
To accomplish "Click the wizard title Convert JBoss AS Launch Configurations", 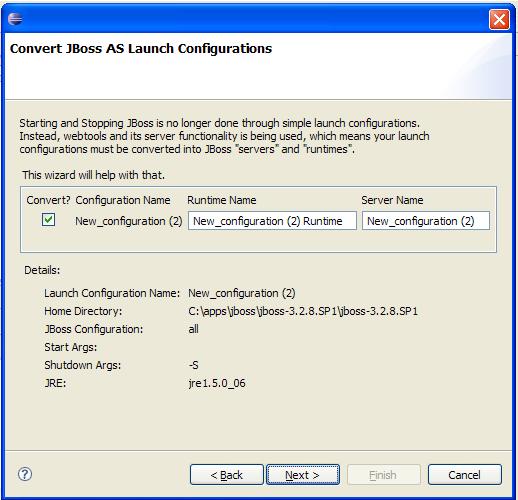I will (x=141, y=49).
